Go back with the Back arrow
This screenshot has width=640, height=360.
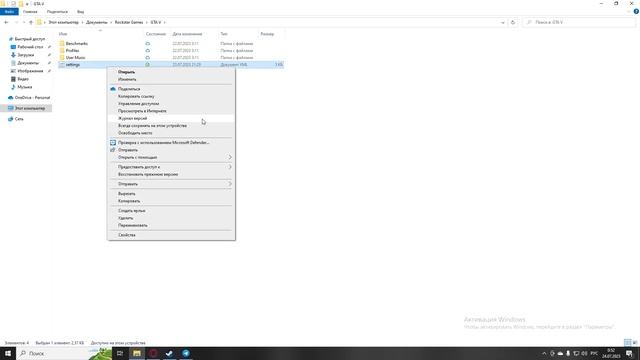[x=6, y=22]
